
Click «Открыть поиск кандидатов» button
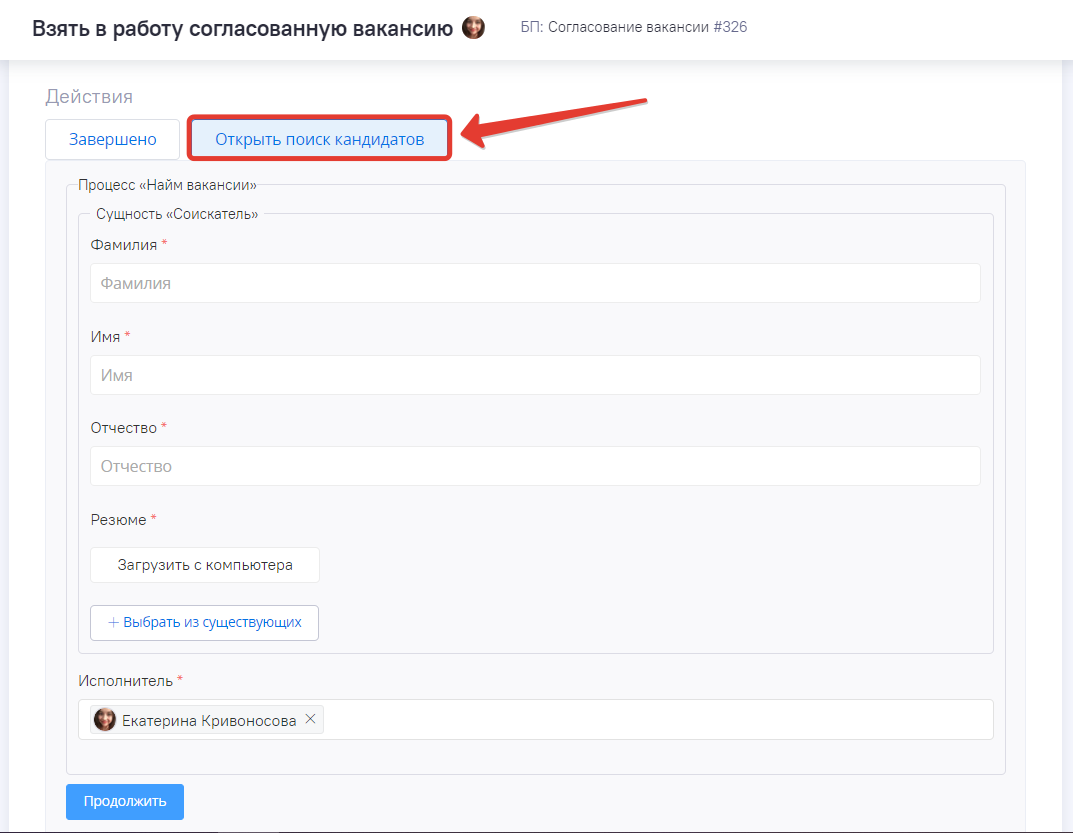(319, 140)
